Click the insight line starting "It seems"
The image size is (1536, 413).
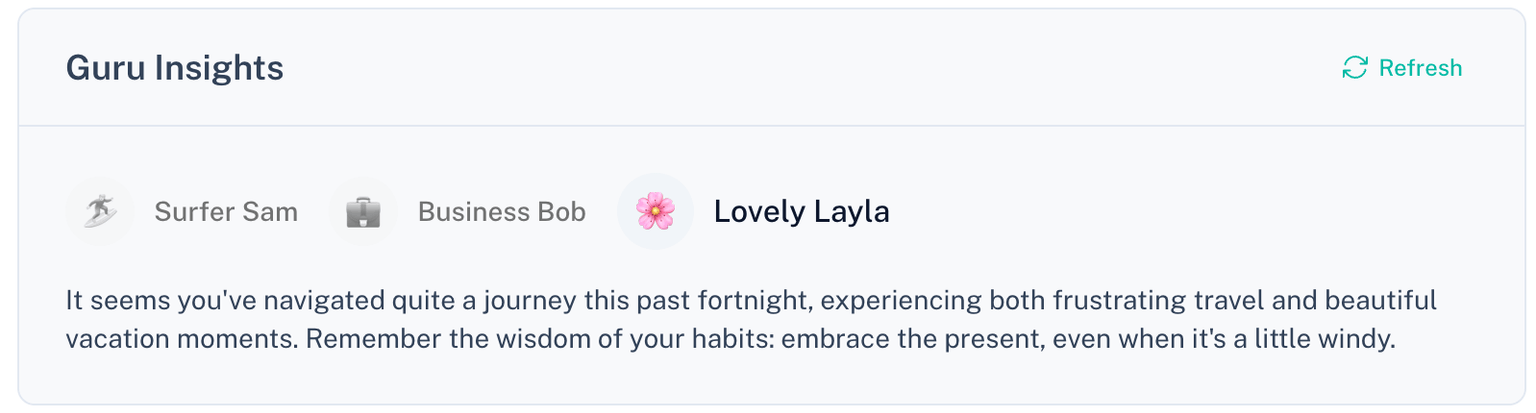(x=750, y=300)
